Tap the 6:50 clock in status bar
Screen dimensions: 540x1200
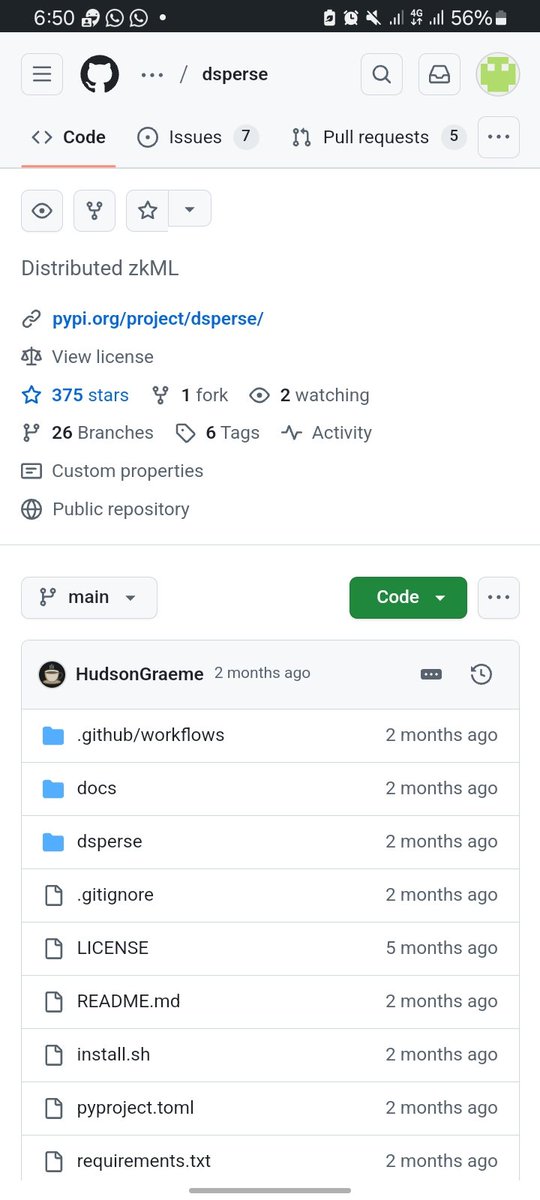point(54,17)
